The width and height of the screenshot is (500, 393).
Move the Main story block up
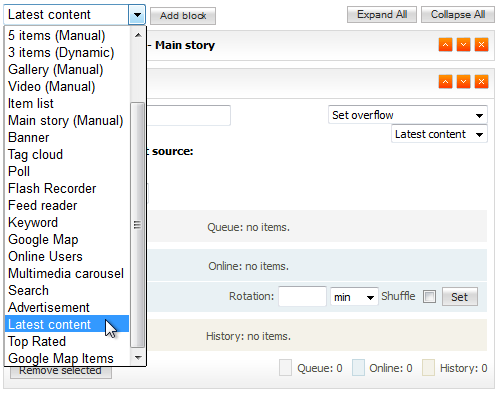tap(445, 45)
